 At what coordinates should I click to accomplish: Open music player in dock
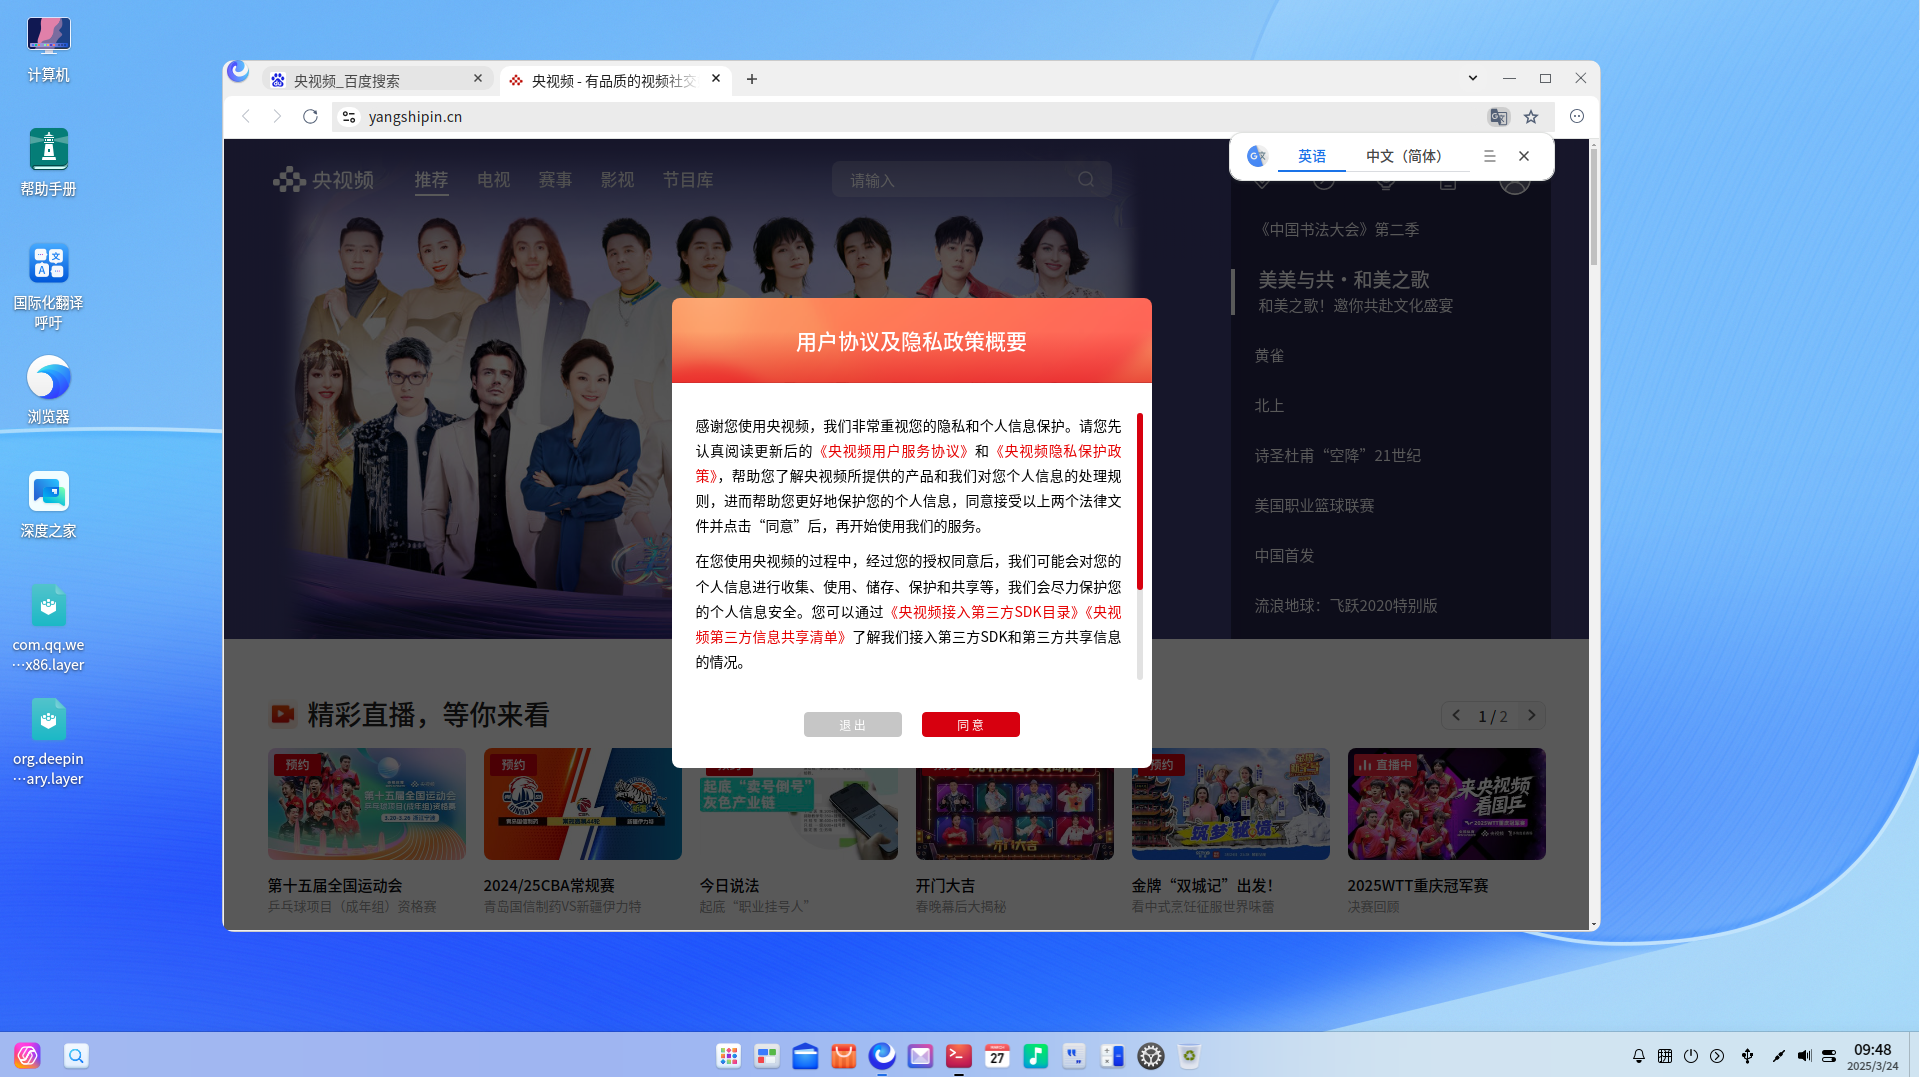[x=1035, y=1056]
